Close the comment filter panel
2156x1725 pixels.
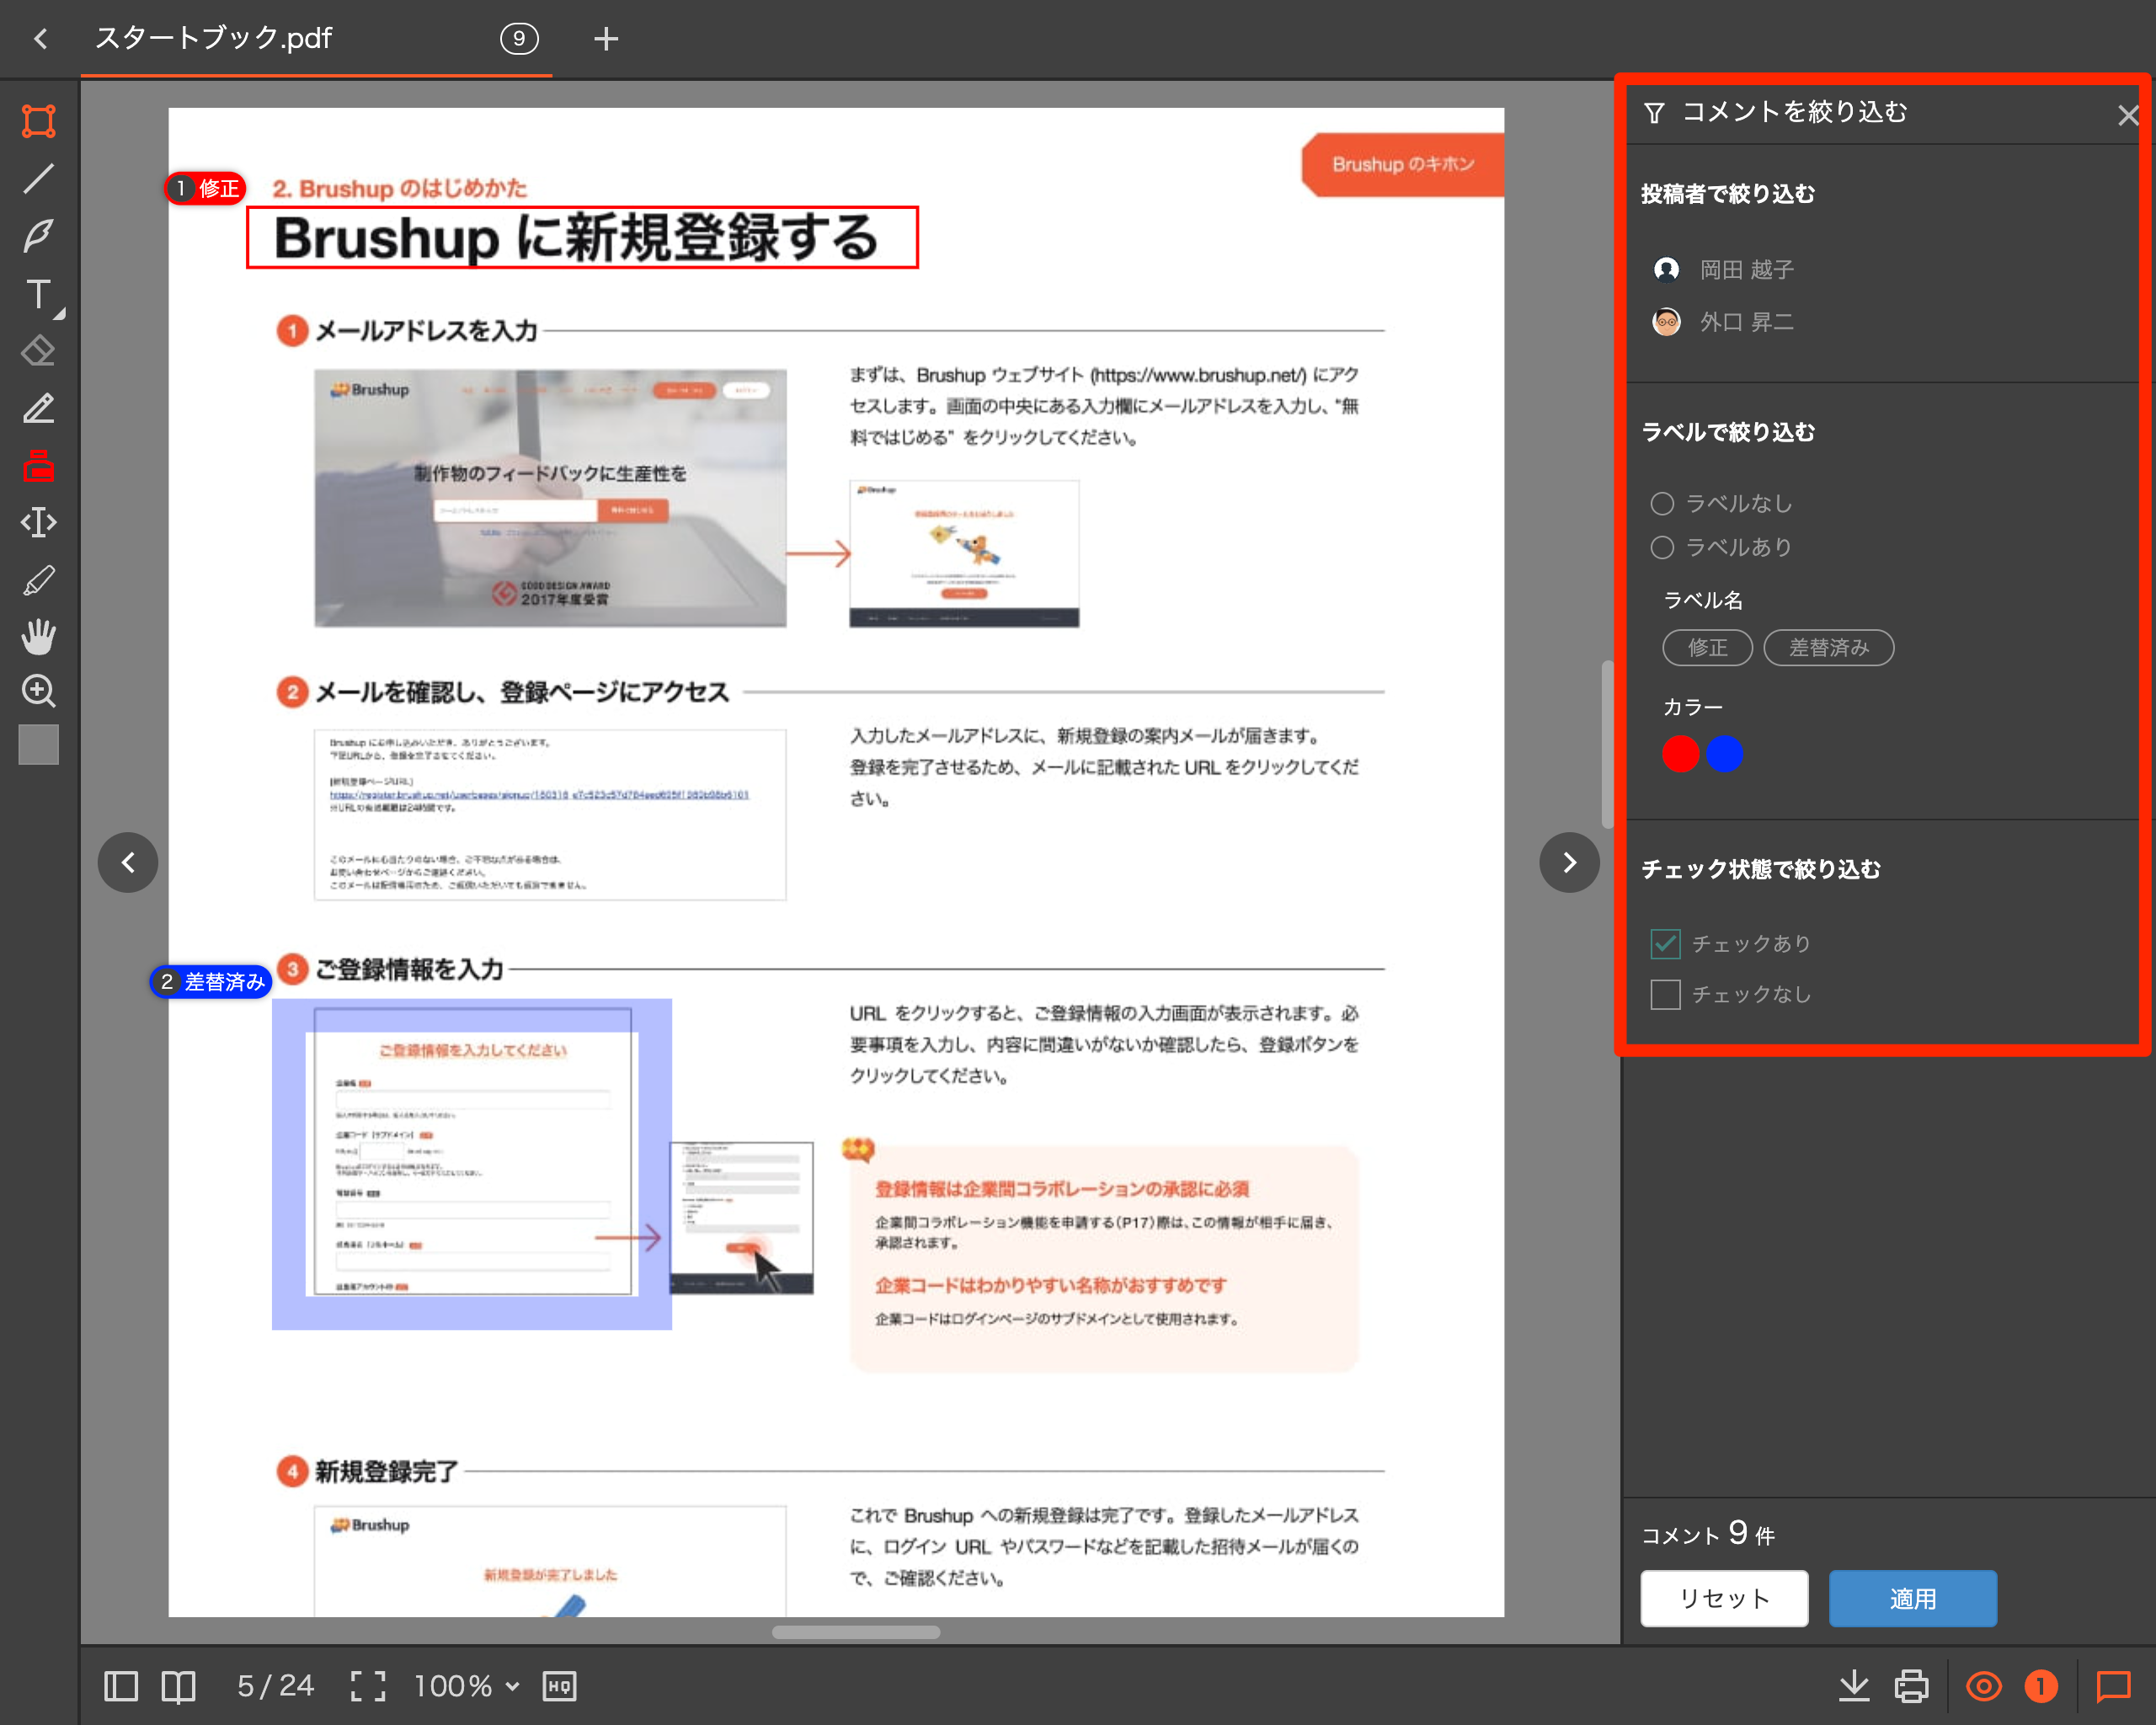click(x=2127, y=116)
